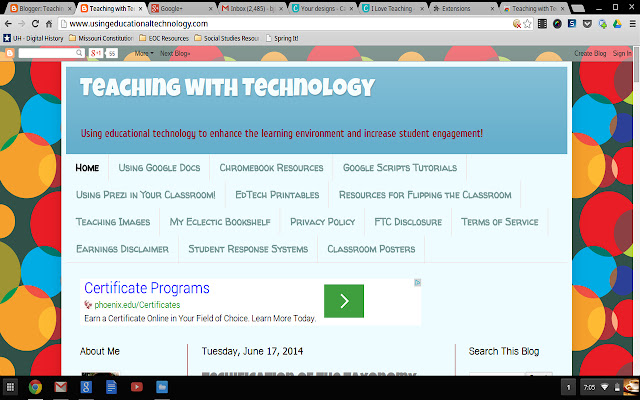Open the browser home page icon
Screen dimensions: 640x400
tap(49, 24)
